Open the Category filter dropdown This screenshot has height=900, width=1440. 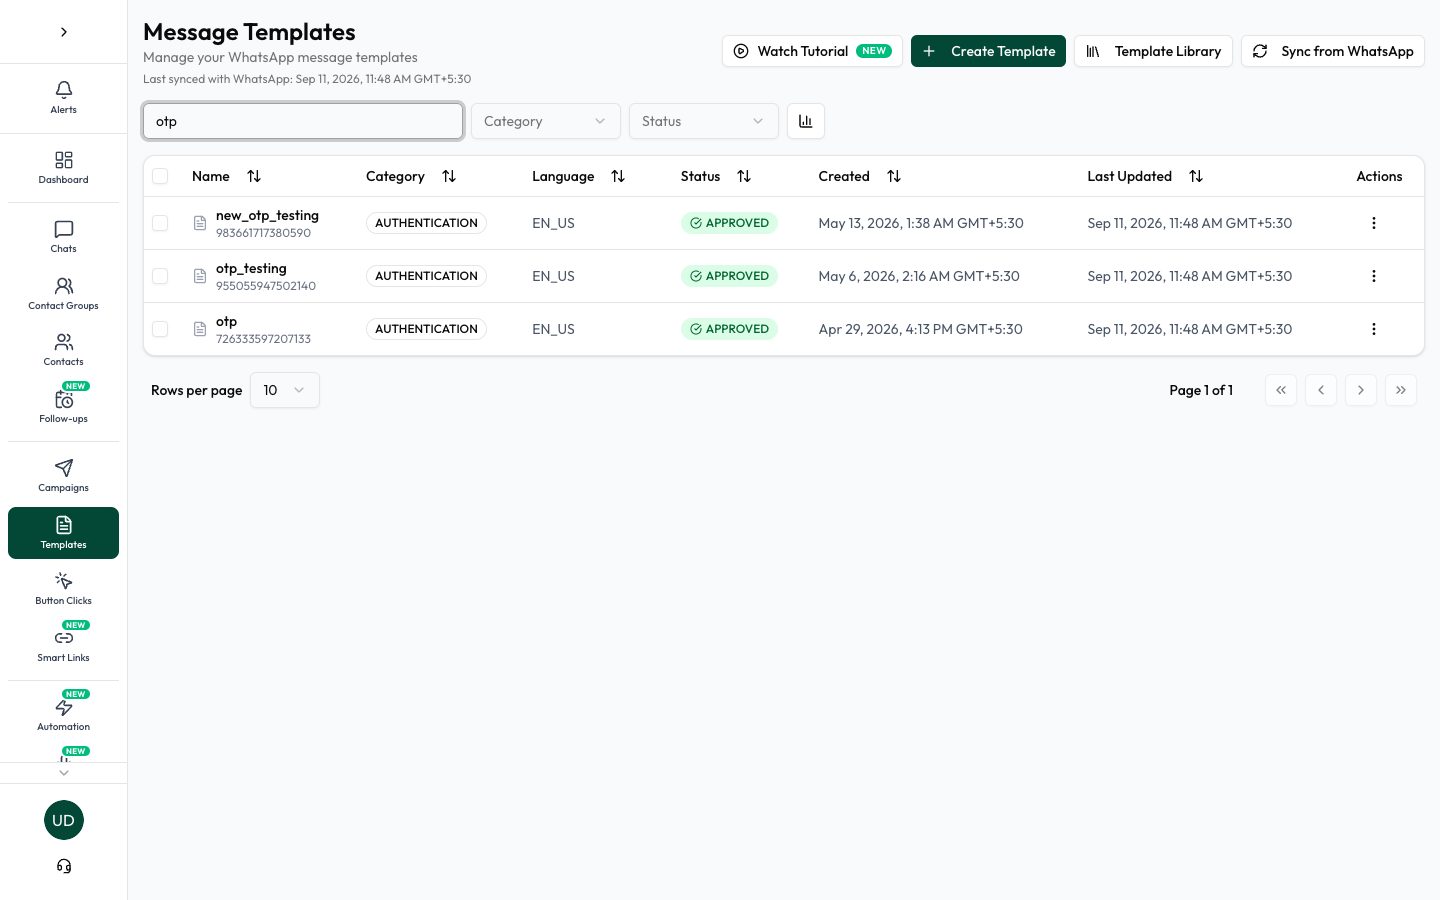[x=546, y=121]
